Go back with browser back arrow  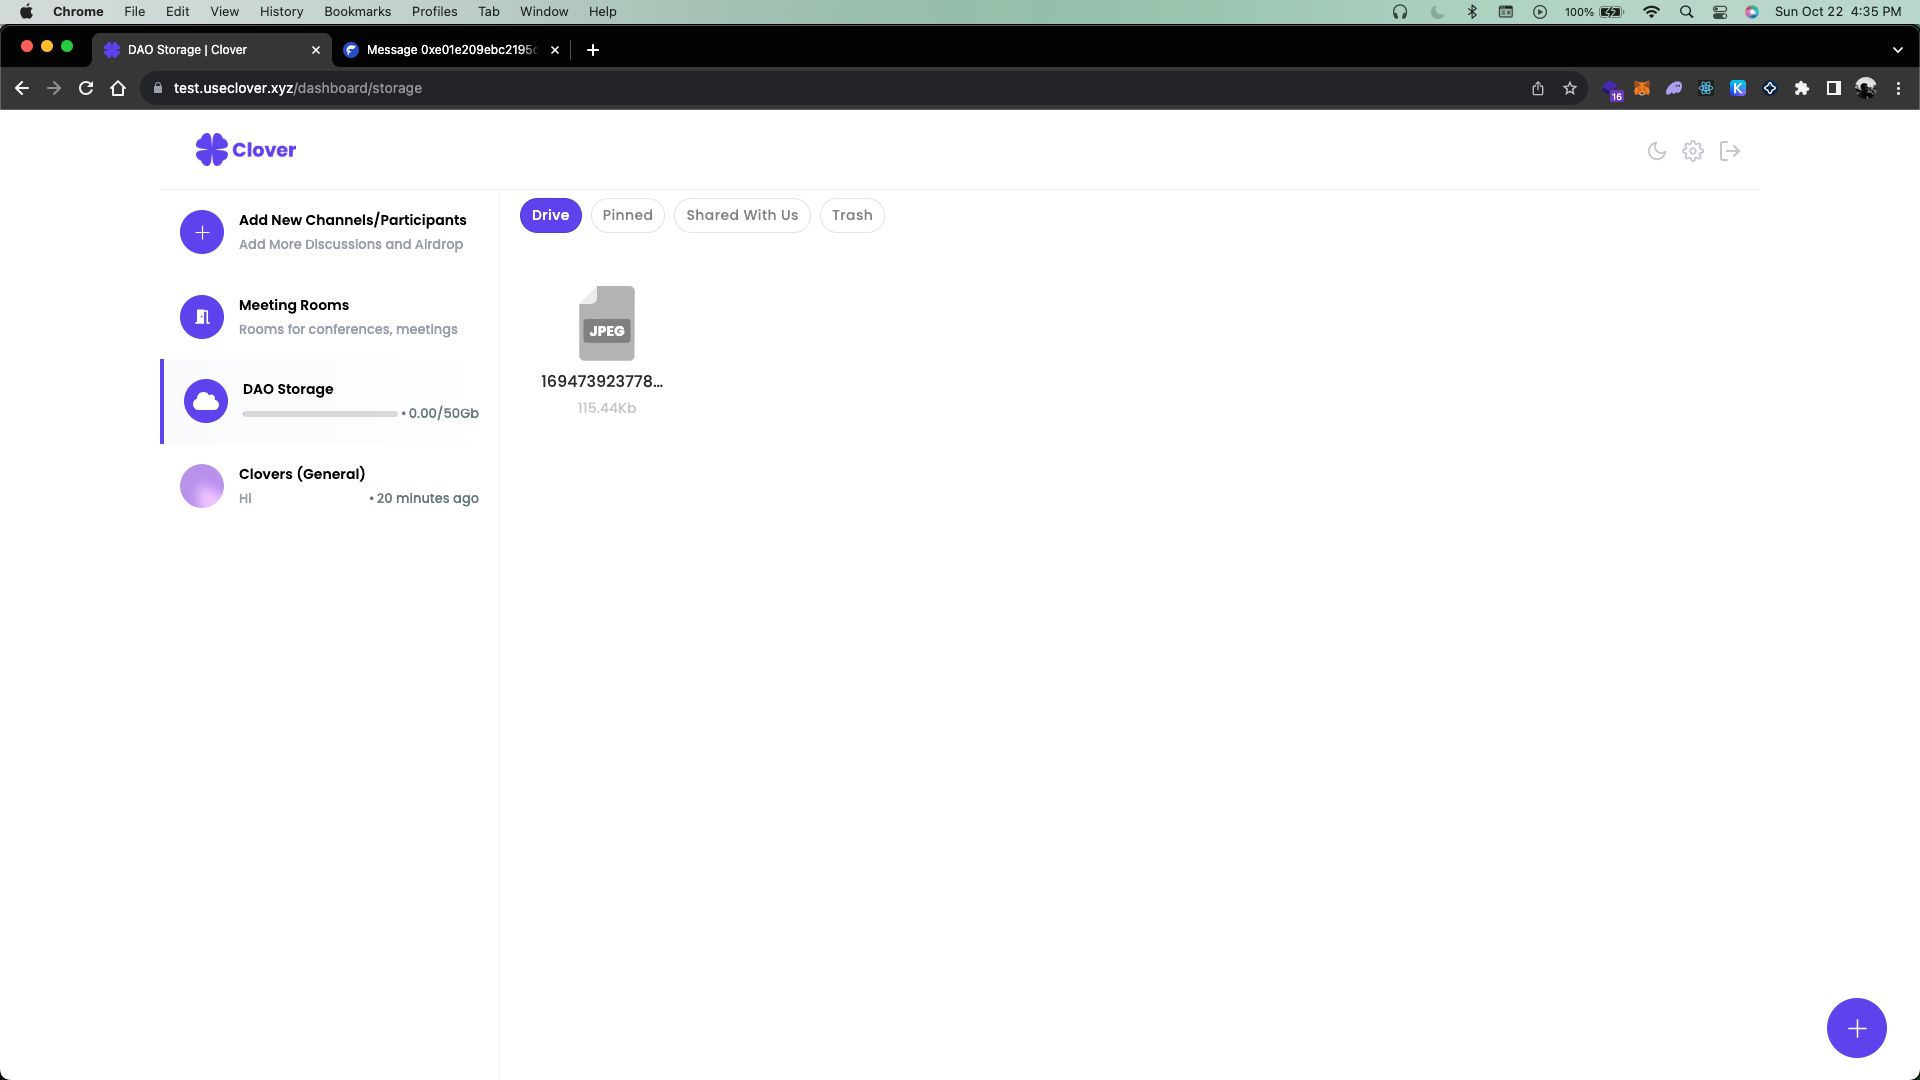pos(22,88)
